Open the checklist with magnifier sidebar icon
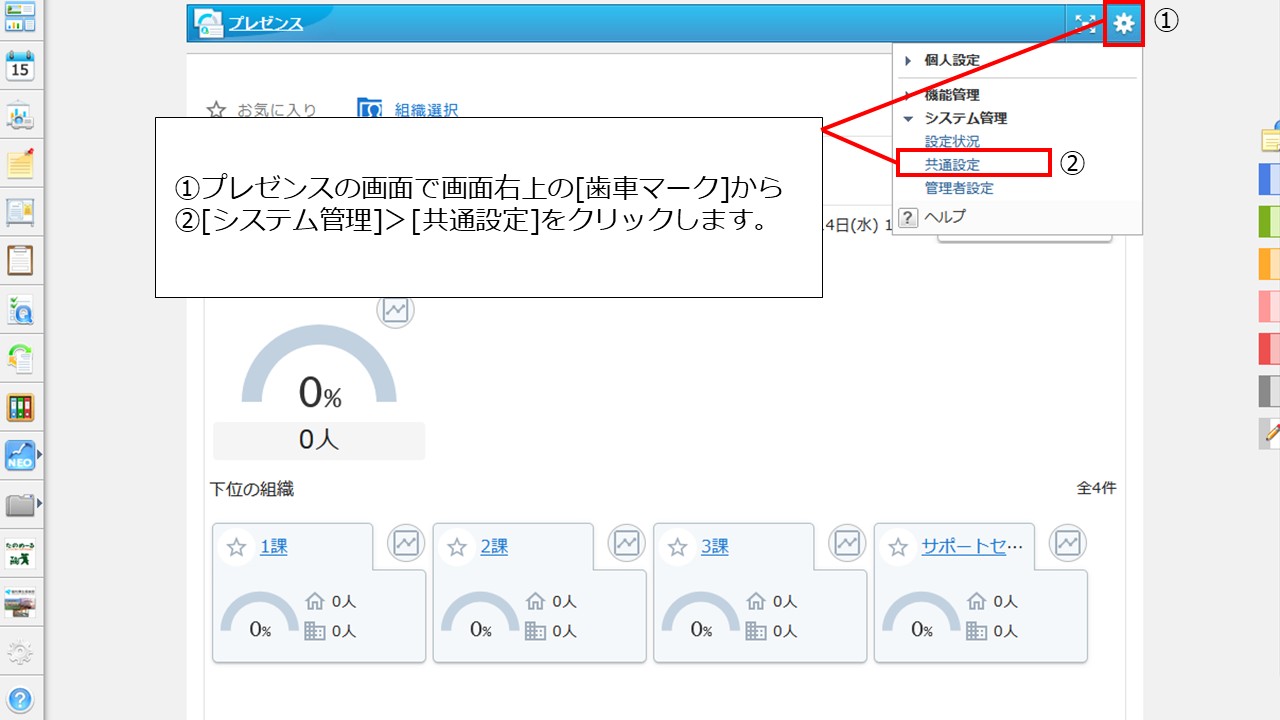1280x720 pixels. (x=20, y=310)
